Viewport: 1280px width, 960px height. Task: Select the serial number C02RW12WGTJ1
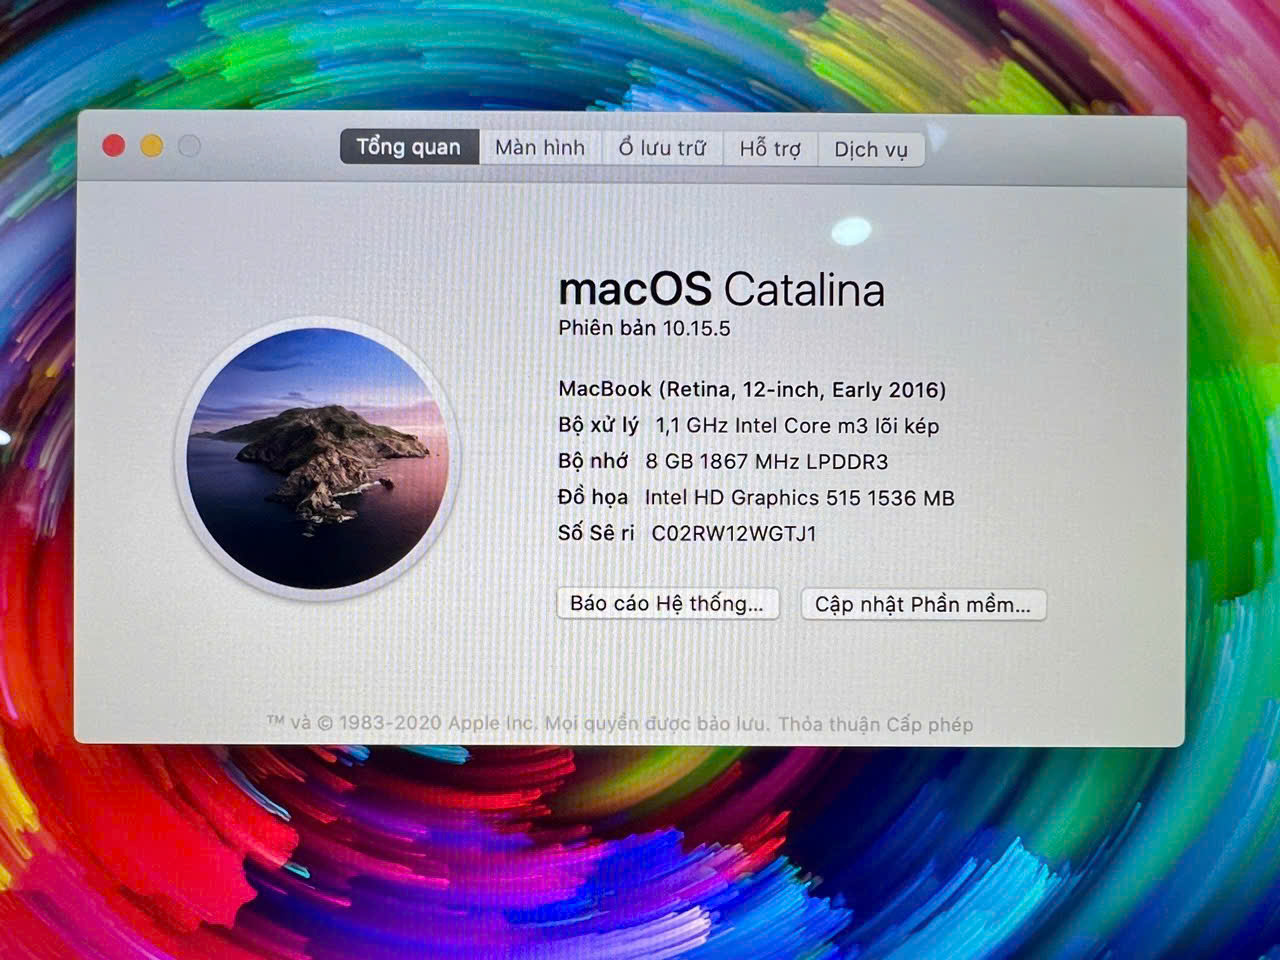click(734, 533)
